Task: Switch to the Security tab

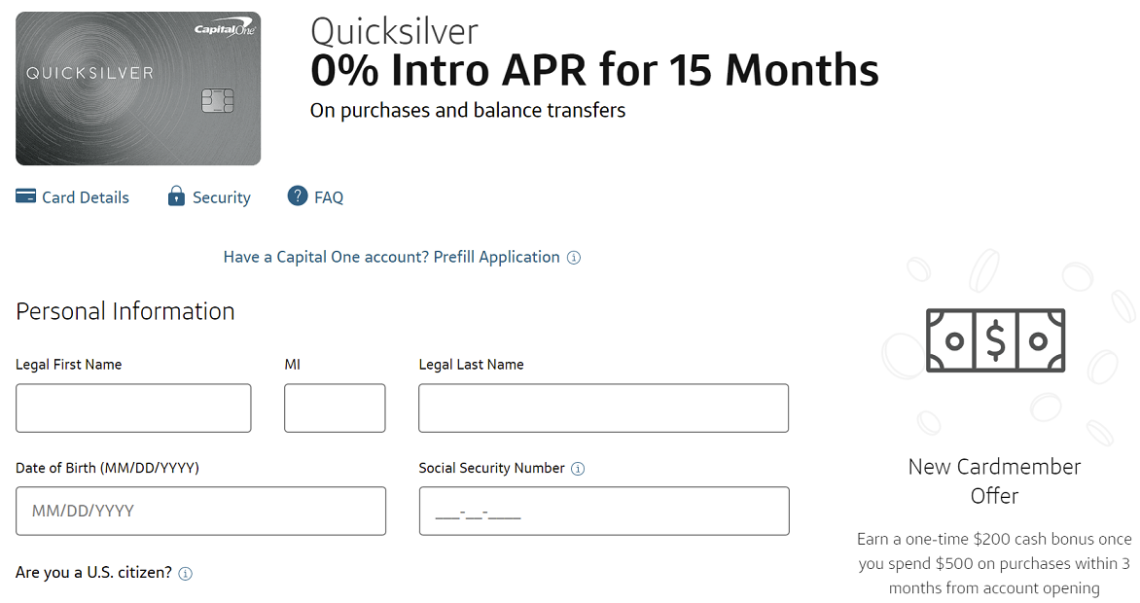Action: coord(221,197)
